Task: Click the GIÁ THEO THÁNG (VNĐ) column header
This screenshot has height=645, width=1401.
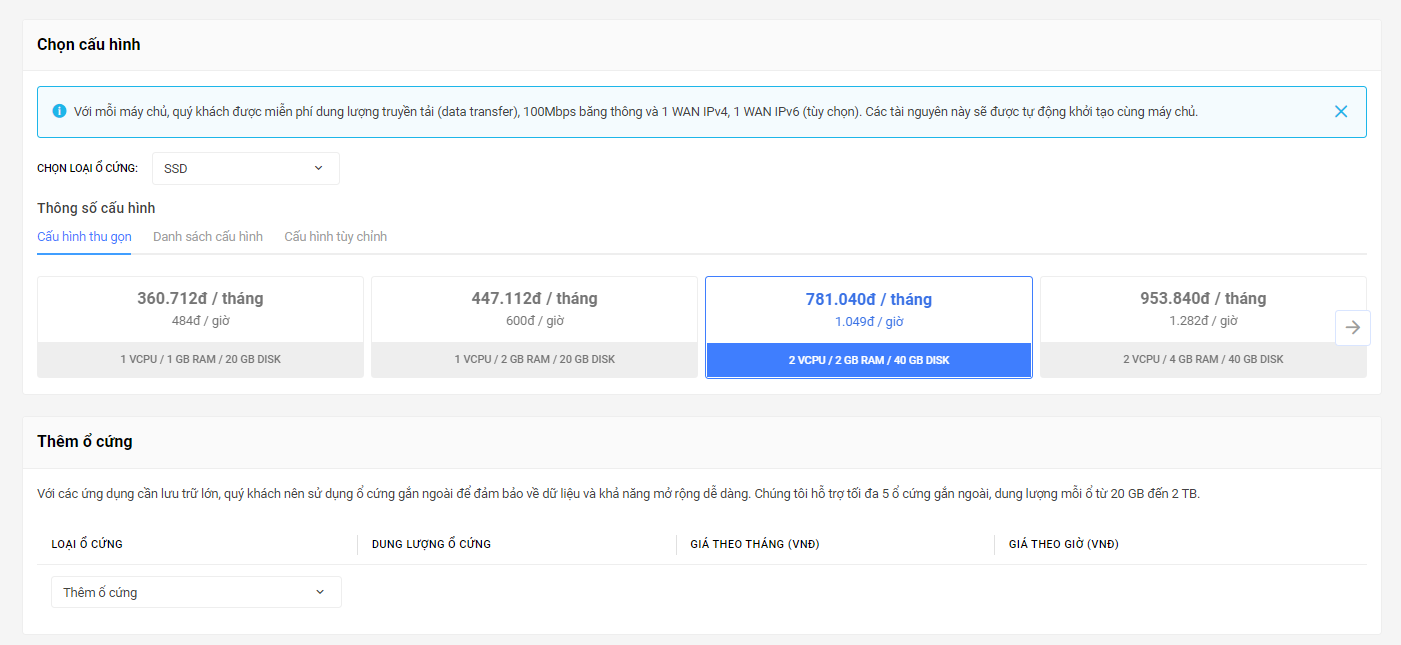Action: click(x=755, y=544)
